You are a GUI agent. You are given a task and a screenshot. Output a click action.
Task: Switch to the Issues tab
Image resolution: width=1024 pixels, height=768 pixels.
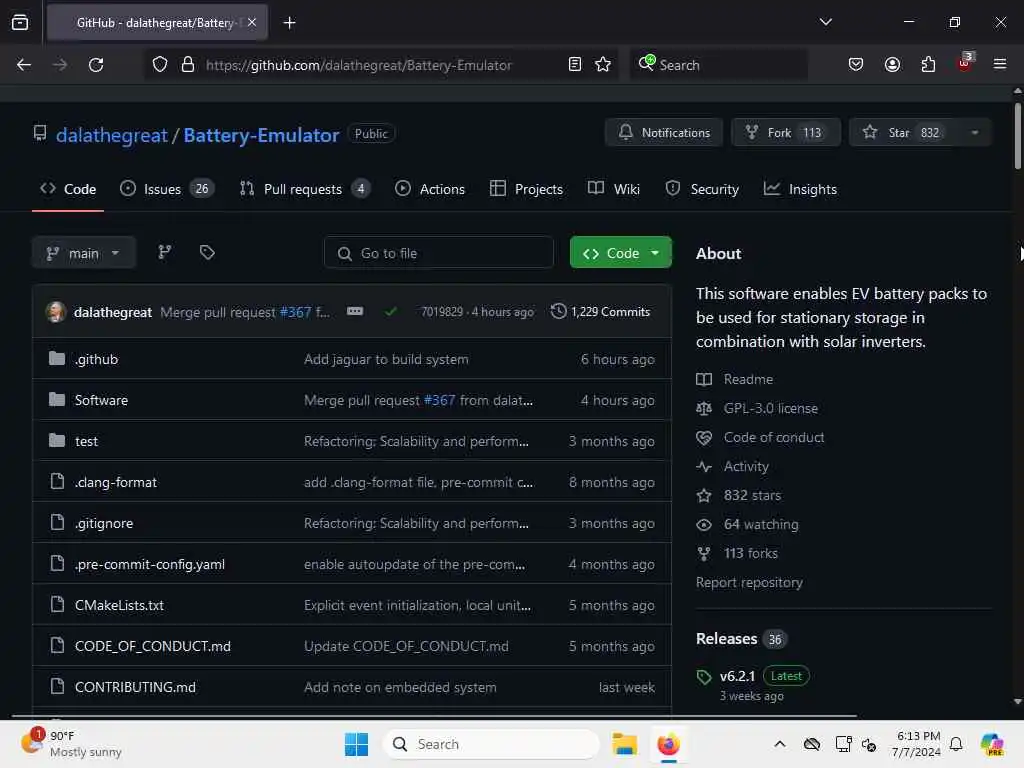(167, 189)
